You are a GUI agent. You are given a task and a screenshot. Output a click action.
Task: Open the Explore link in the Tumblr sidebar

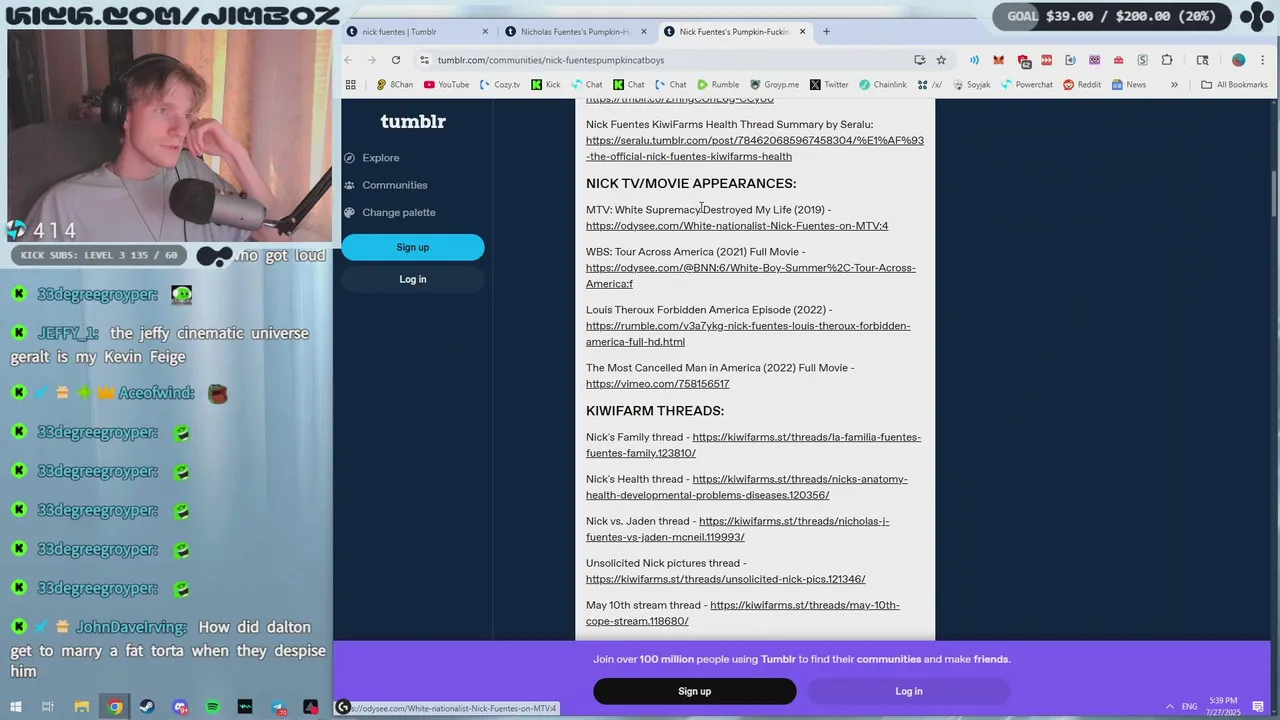tap(381, 158)
